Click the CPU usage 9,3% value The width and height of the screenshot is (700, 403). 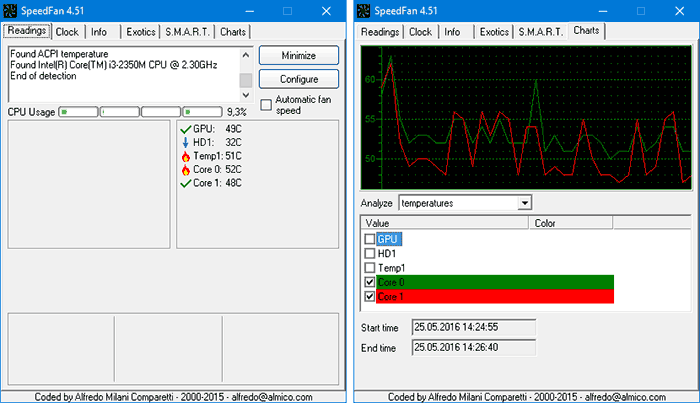point(237,112)
